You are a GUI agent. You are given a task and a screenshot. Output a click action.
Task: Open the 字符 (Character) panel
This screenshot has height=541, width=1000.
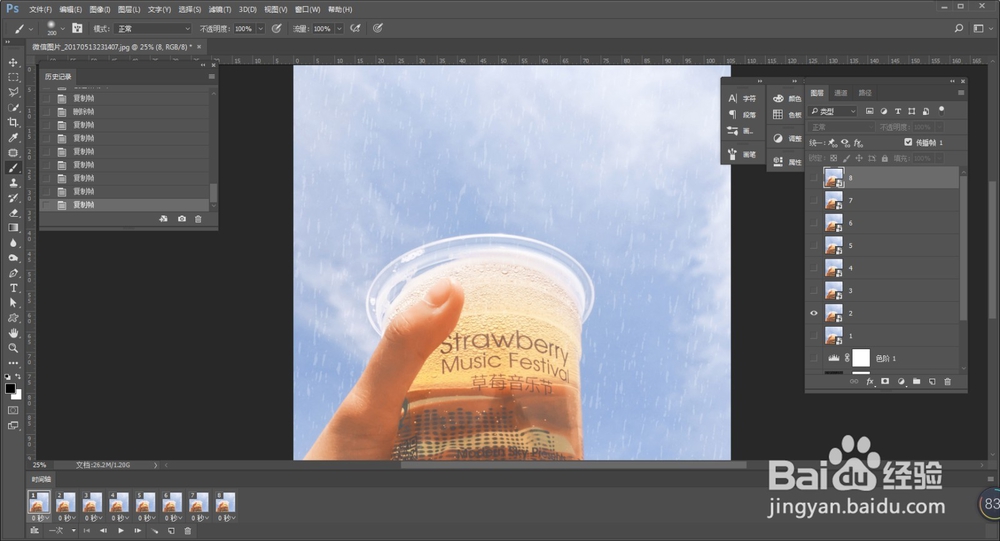pyautogui.click(x=742, y=98)
